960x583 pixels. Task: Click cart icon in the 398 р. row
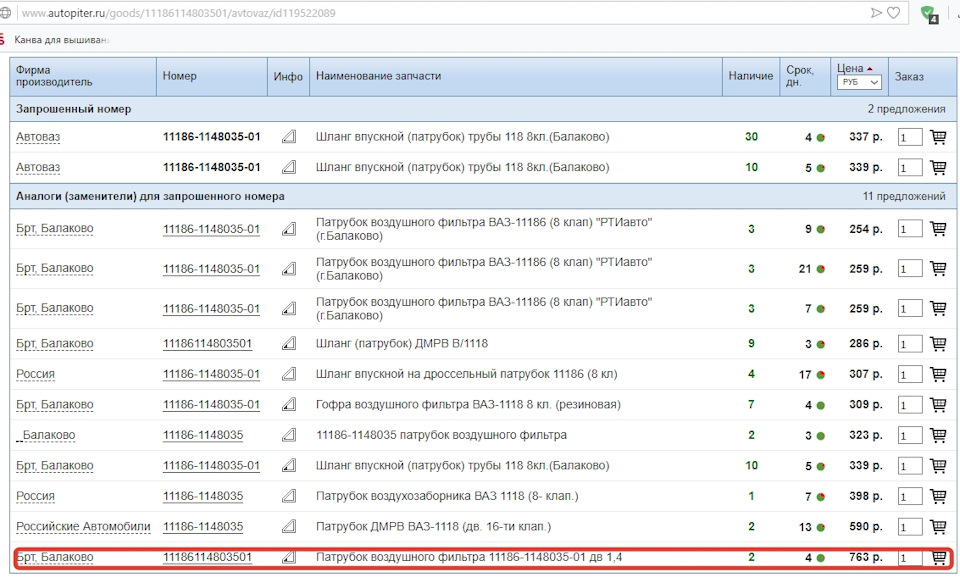coord(938,496)
